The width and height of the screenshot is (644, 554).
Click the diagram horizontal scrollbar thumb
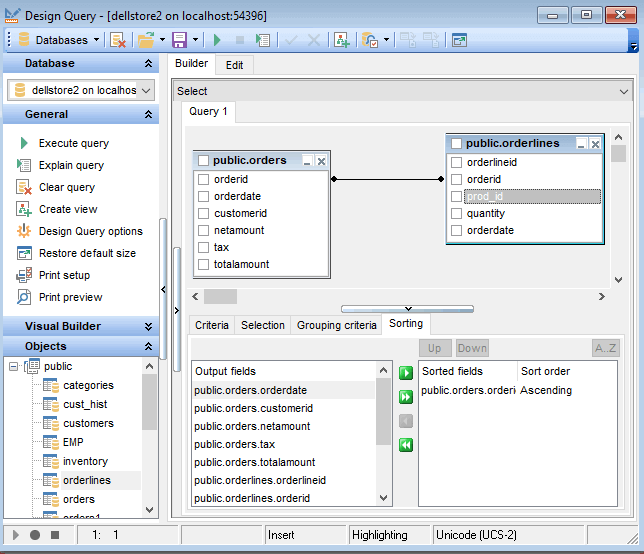tap(220, 296)
